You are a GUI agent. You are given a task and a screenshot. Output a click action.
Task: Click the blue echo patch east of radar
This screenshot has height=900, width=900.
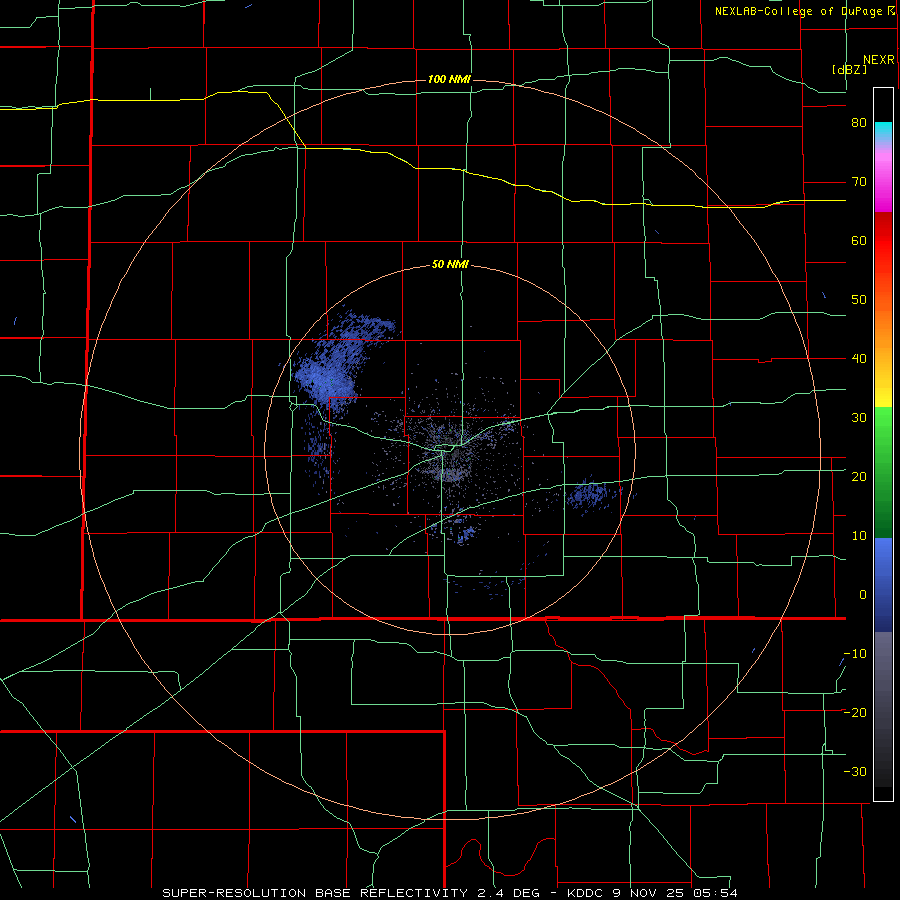(x=591, y=495)
